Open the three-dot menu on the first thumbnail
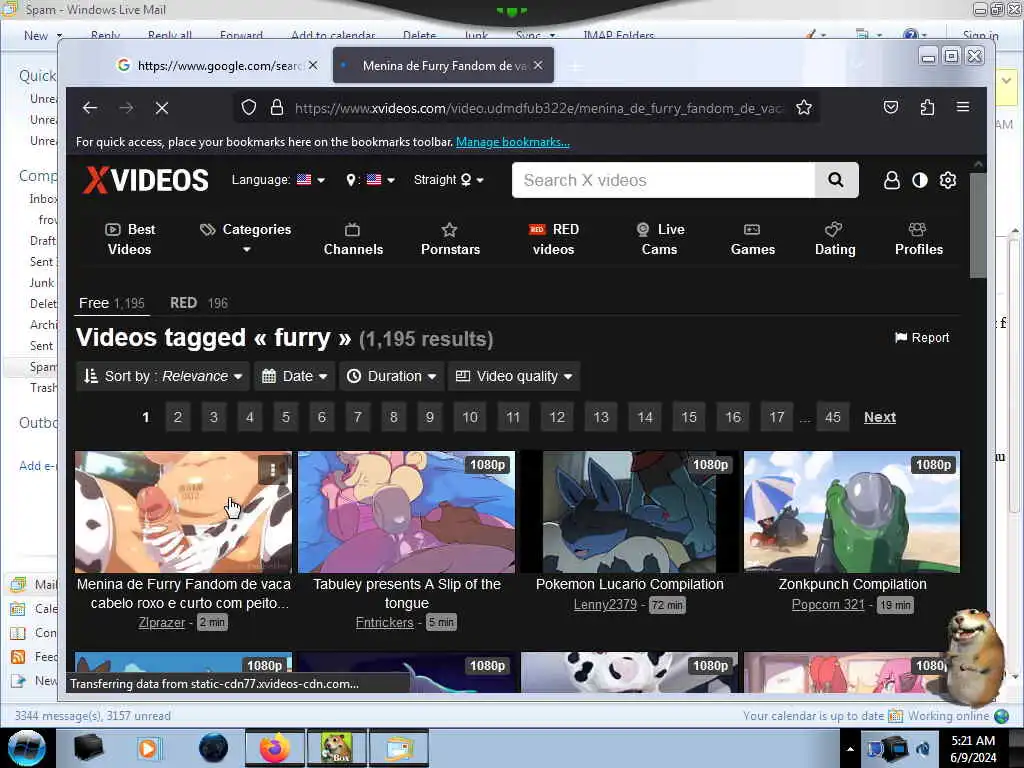The height and width of the screenshot is (768, 1024). pyautogui.click(x=272, y=470)
